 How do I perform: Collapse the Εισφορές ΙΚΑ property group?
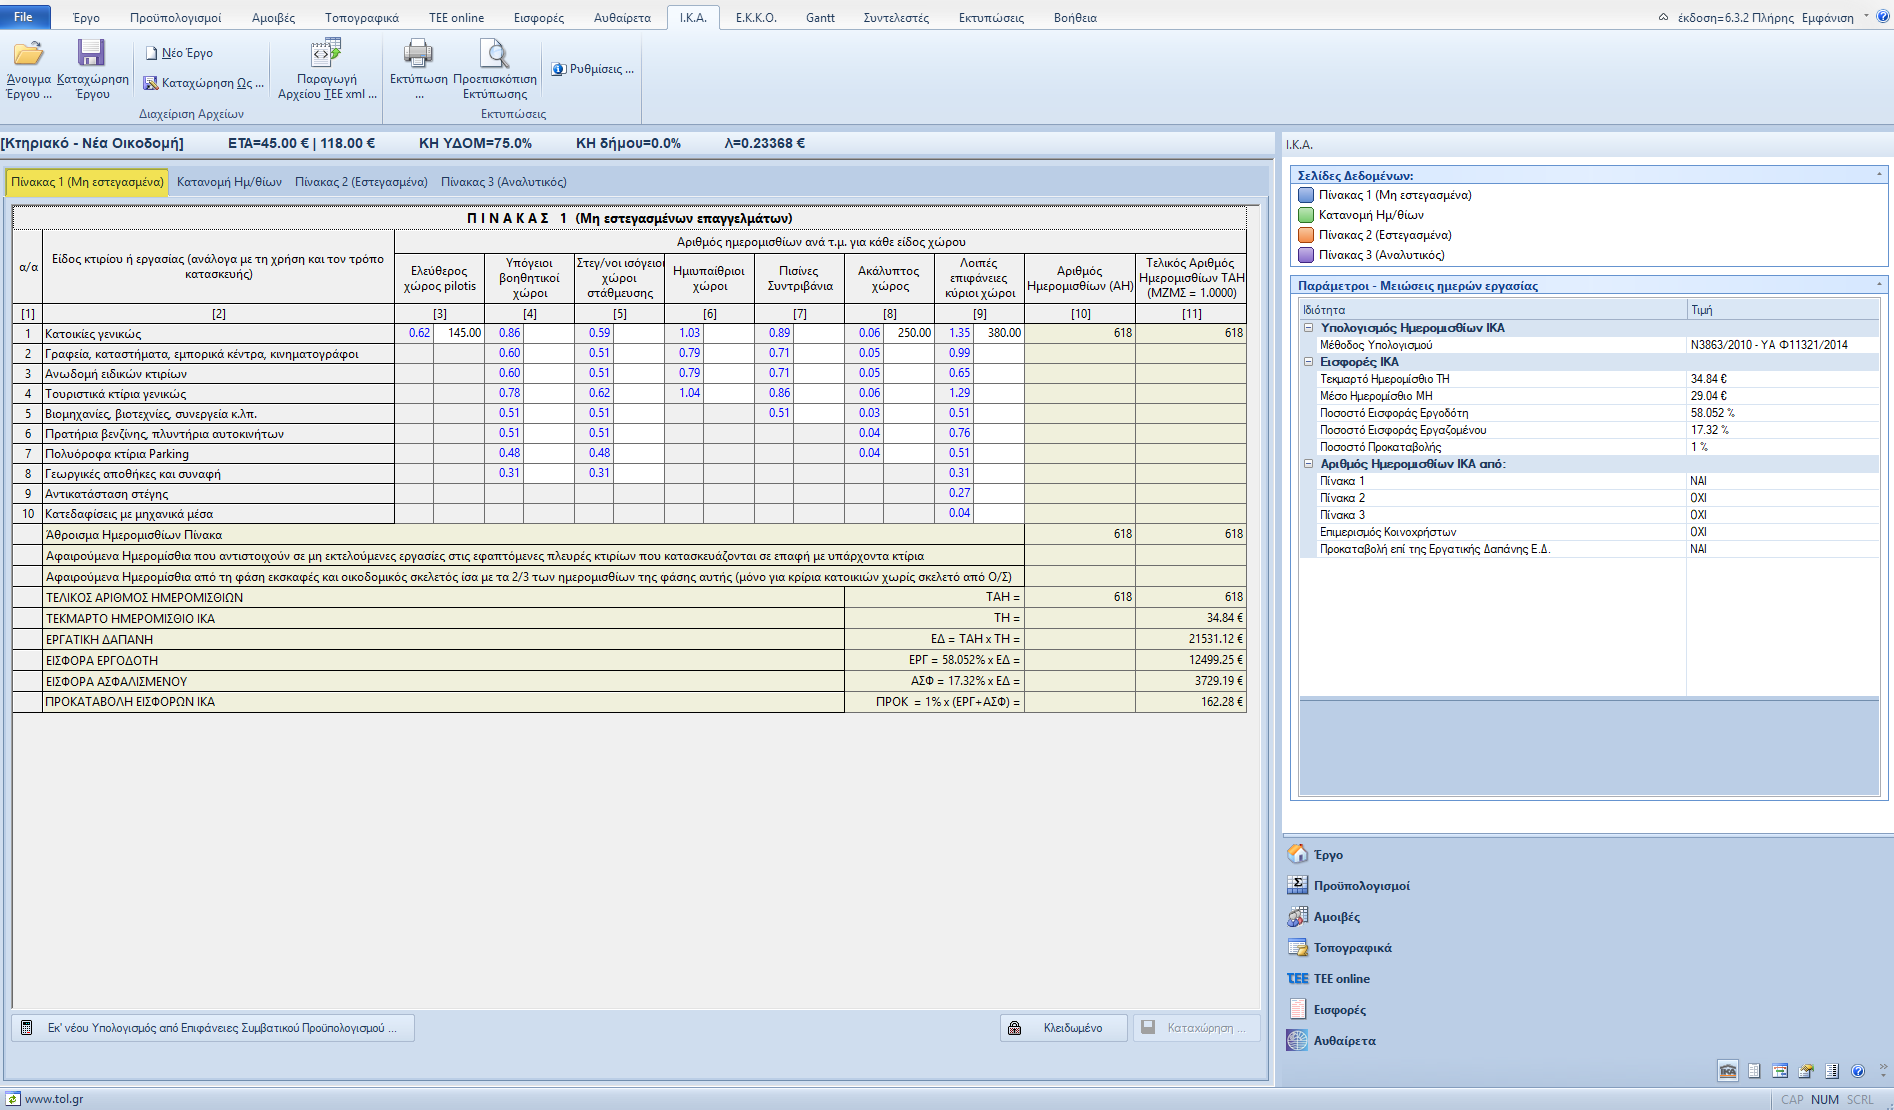1308,362
